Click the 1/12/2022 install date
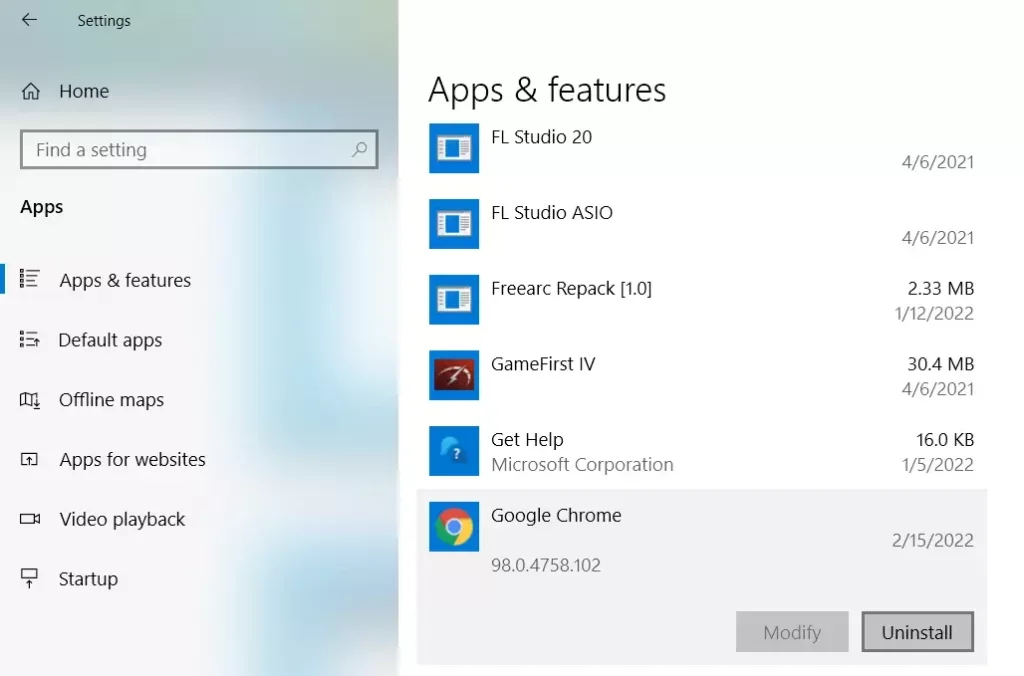This screenshot has height=676, width=1024. (934, 314)
